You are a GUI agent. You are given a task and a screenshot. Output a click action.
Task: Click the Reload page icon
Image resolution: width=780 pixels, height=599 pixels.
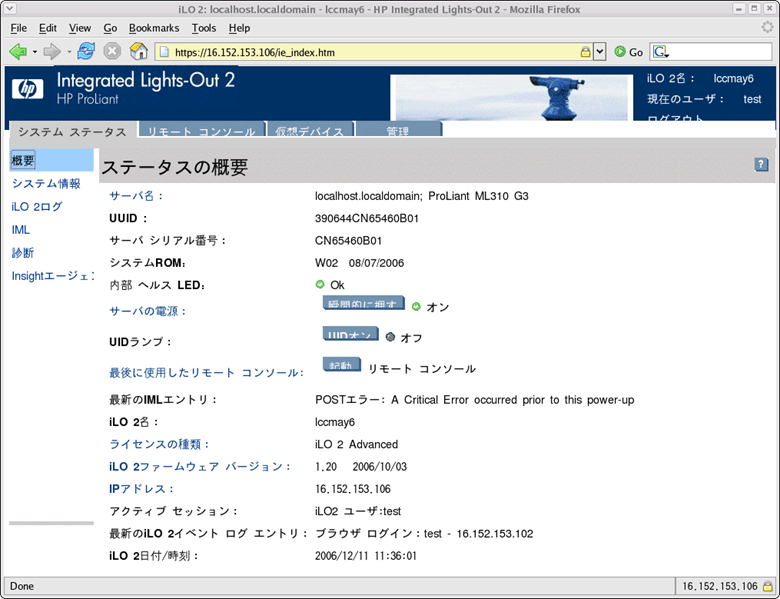[x=86, y=51]
